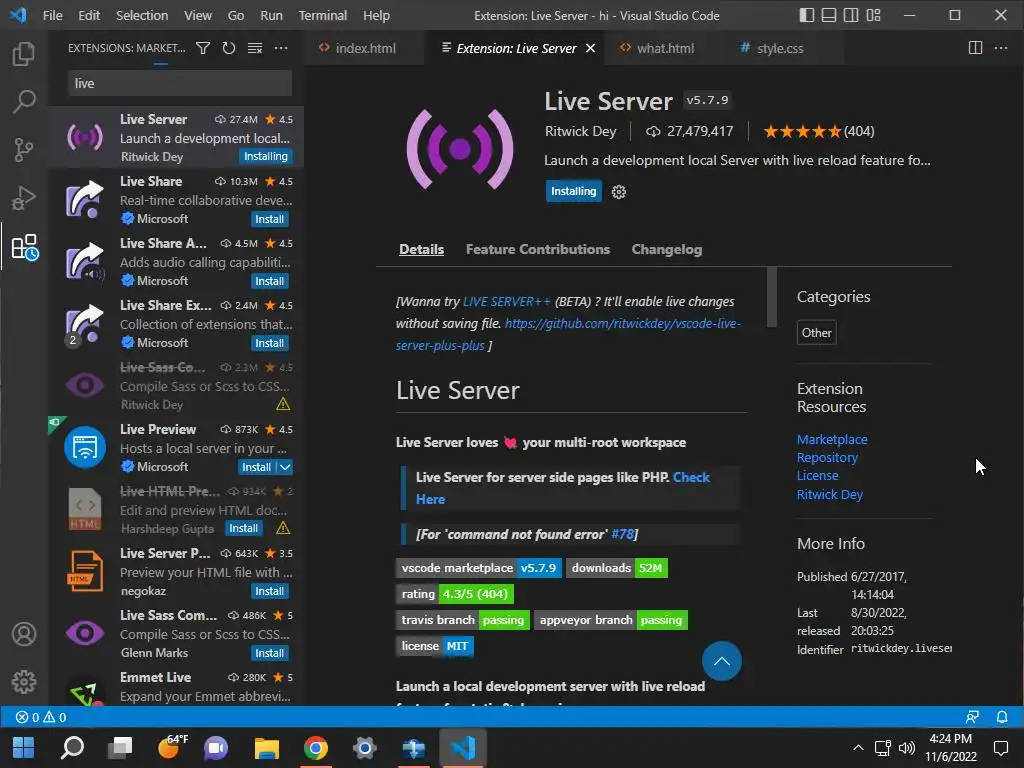Select the Details tab
Image resolution: width=1024 pixels, height=768 pixels.
coord(421,249)
